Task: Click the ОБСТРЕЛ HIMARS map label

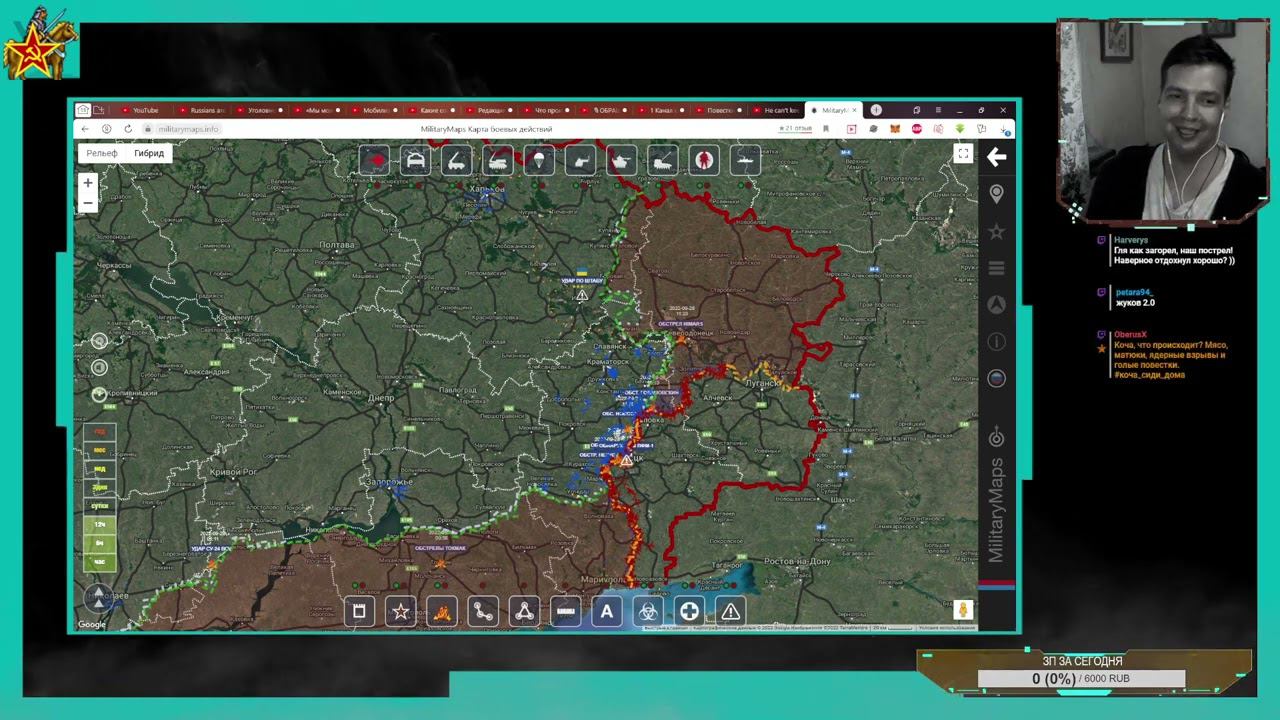Action: (x=680, y=324)
